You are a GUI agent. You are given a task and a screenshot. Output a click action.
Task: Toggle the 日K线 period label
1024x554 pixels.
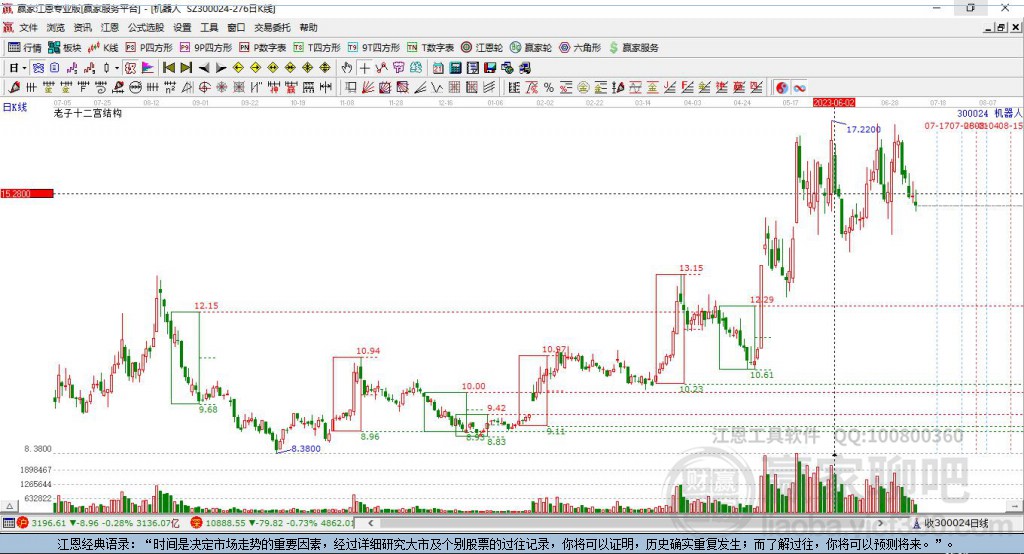(x=15, y=107)
